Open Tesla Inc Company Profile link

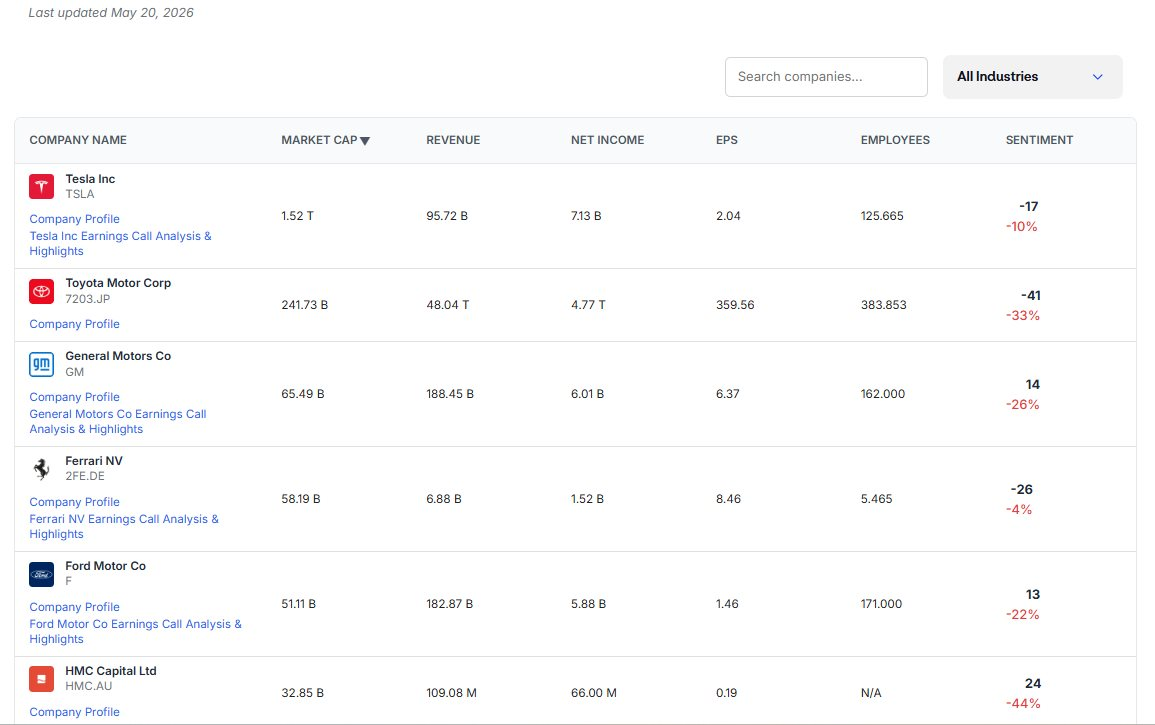[x=74, y=219]
